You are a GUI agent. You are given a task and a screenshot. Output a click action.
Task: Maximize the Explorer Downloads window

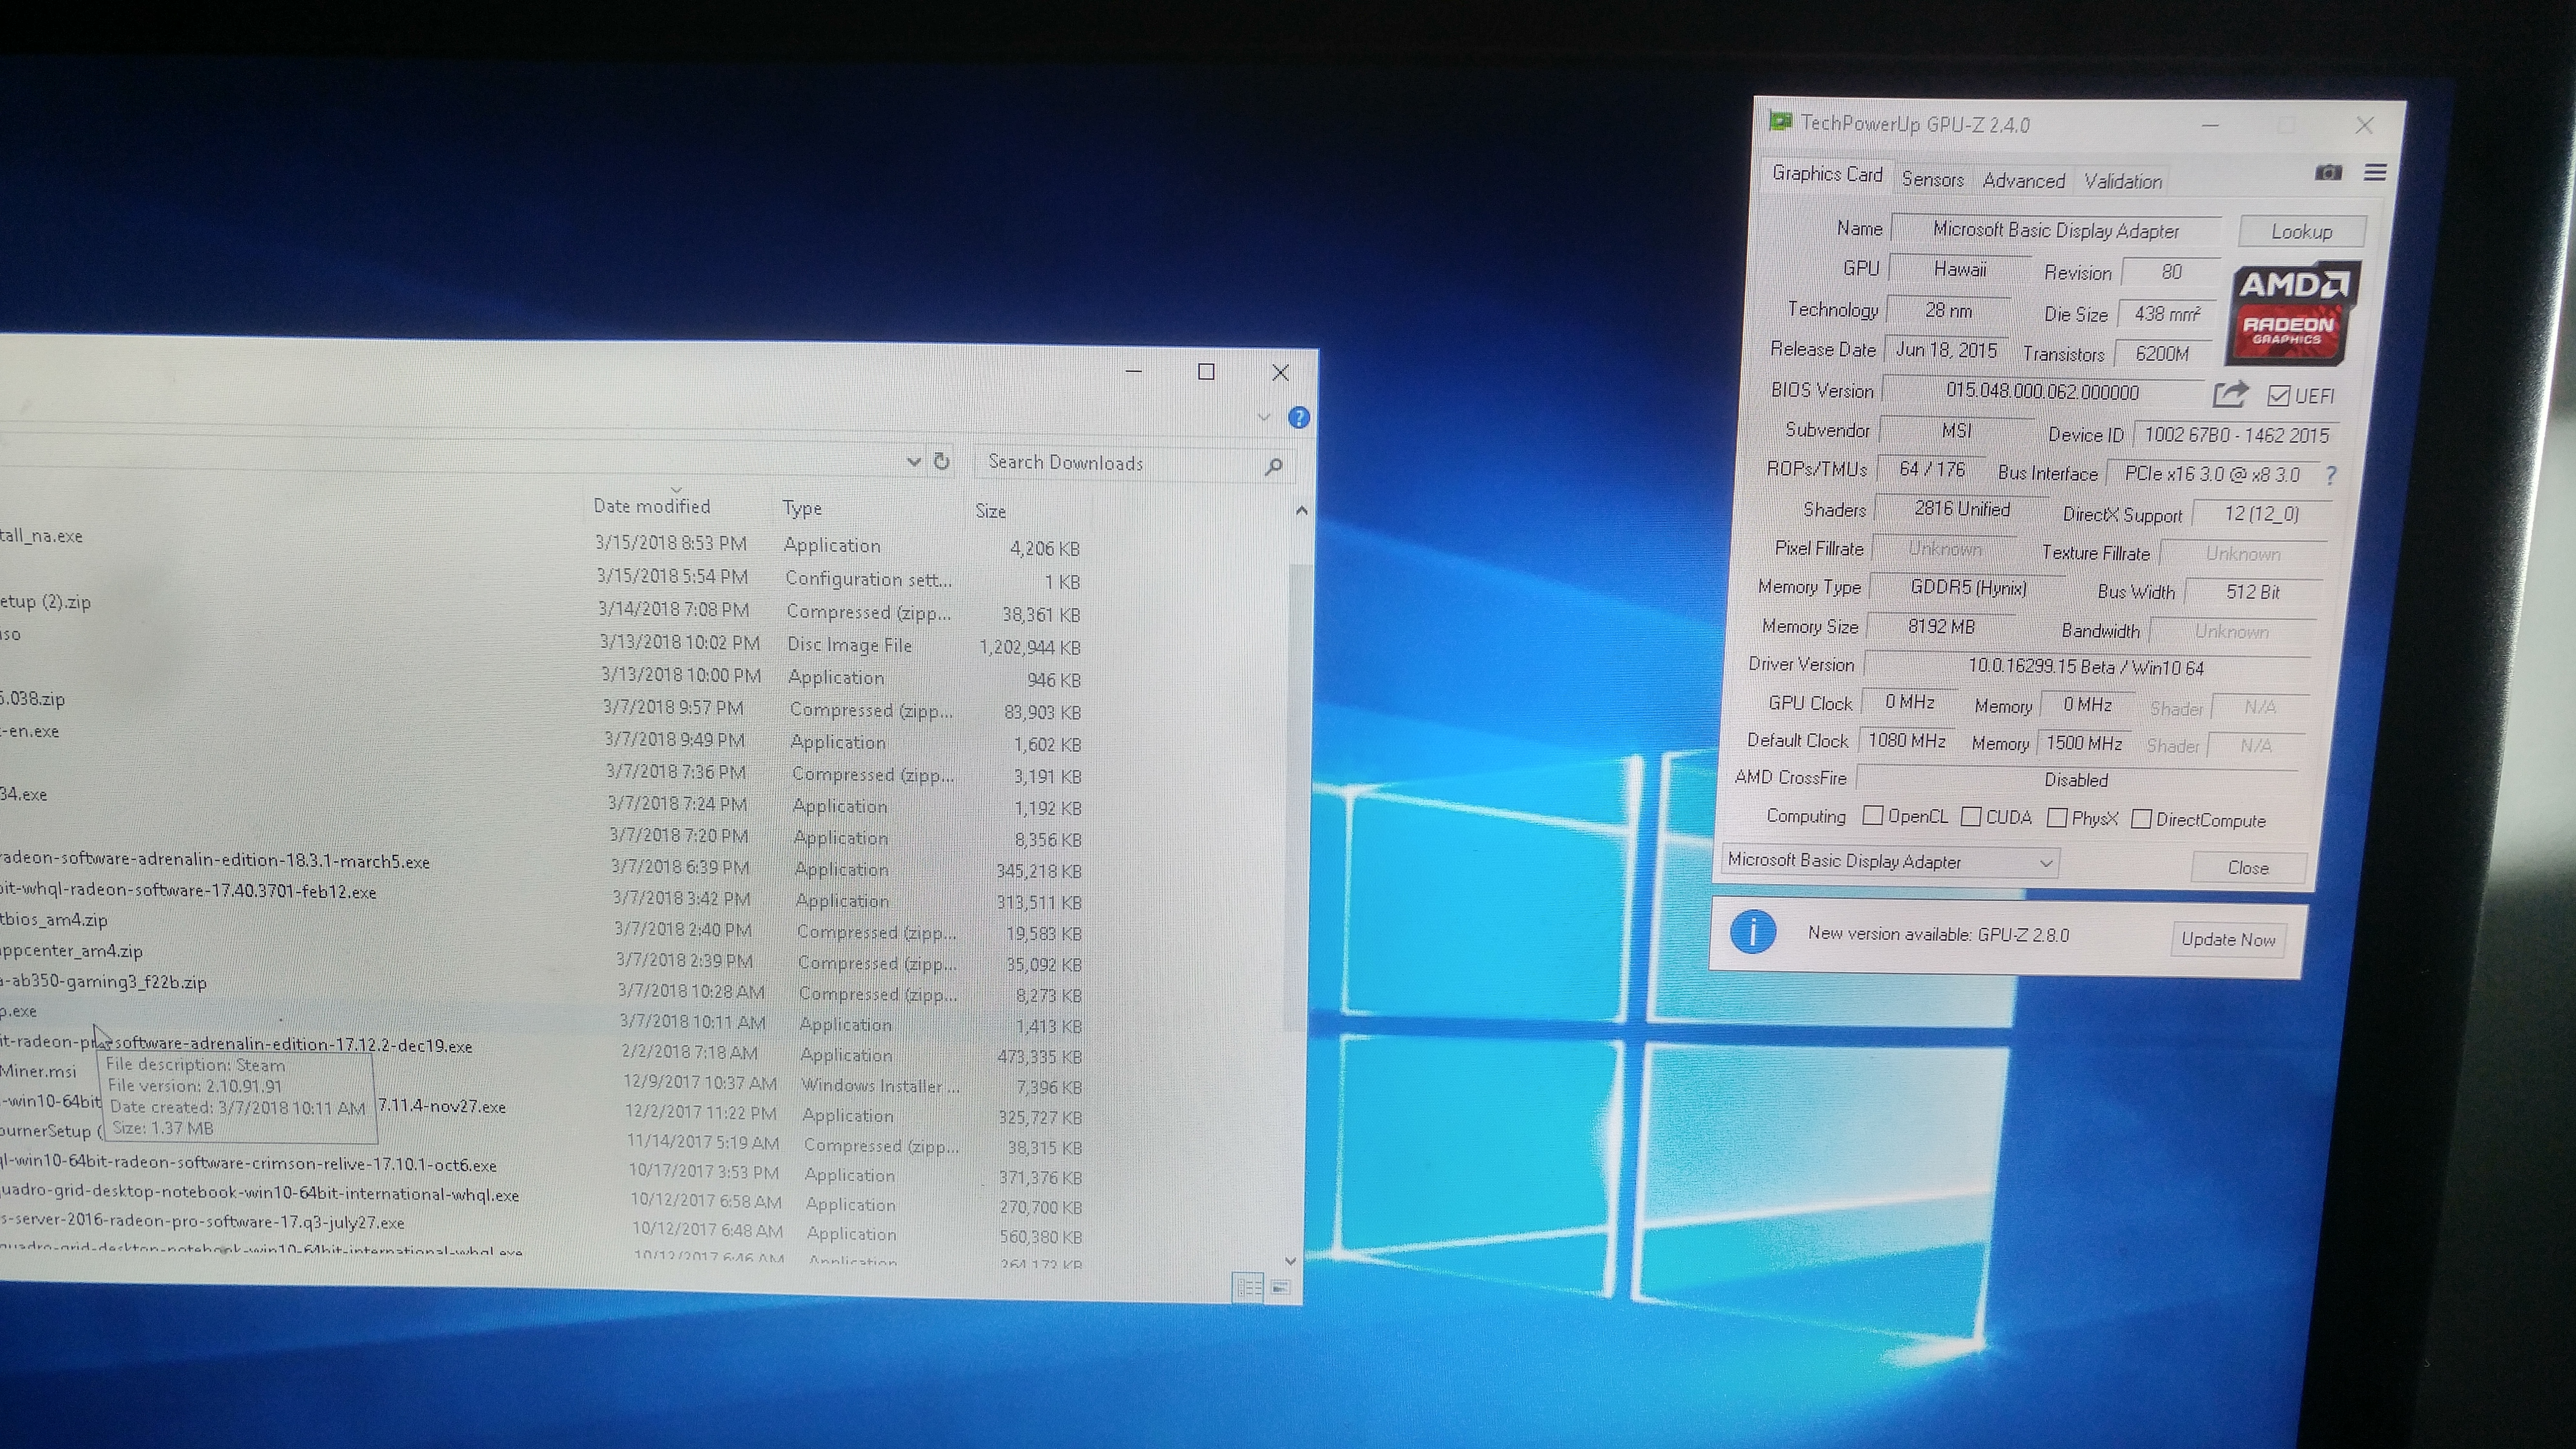click(1206, 372)
